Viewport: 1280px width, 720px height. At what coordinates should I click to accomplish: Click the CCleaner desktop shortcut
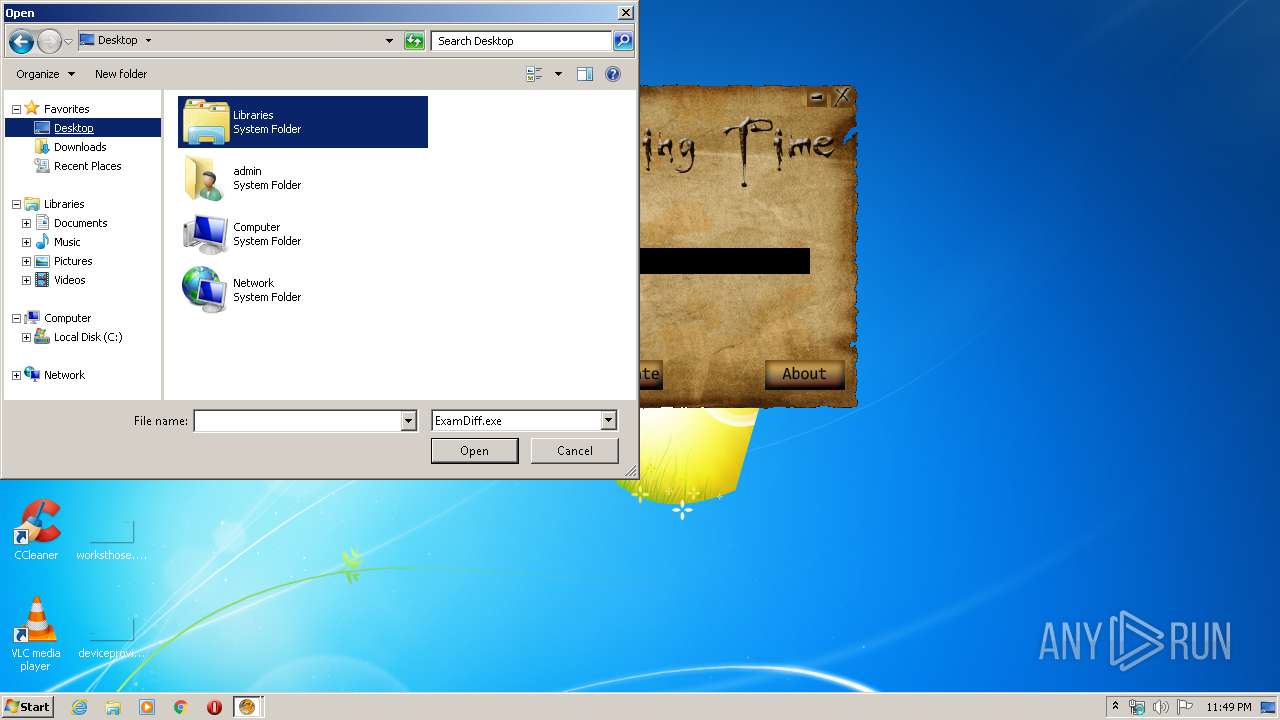(x=36, y=530)
